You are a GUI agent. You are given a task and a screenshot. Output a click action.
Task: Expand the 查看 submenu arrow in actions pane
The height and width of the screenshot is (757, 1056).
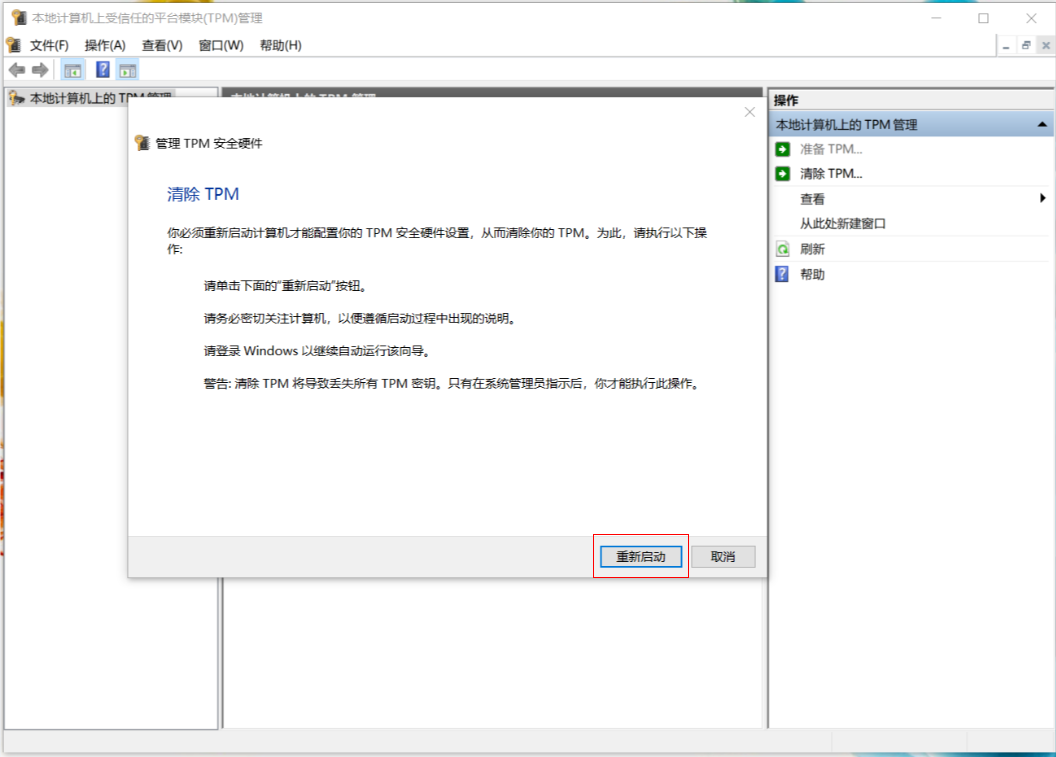(x=1043, y=199)
